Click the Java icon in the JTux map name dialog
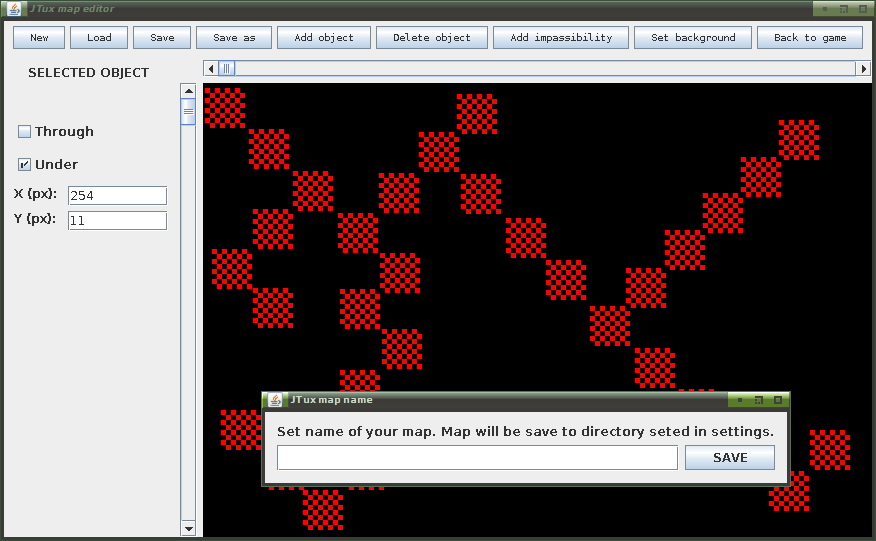876x541 pixels. tap(275, 400)
